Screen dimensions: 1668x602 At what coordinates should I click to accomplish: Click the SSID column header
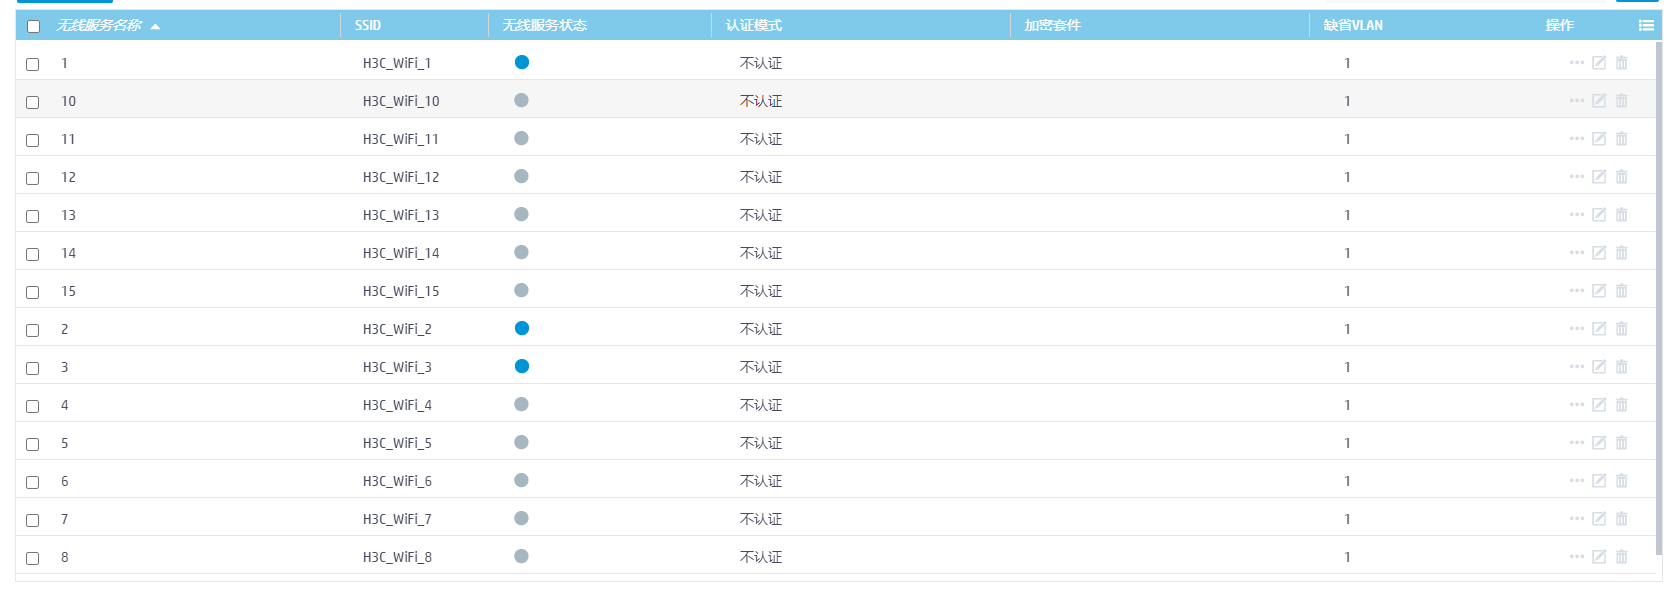click(x=368, y=25)
